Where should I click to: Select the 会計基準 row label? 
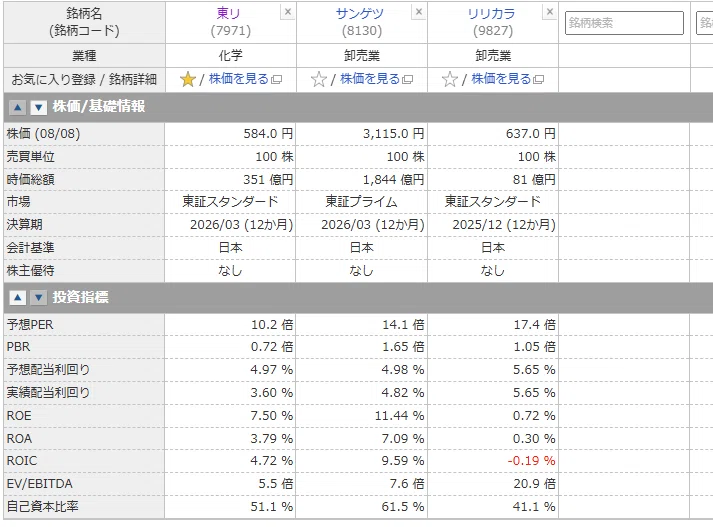tap(30, 248)
